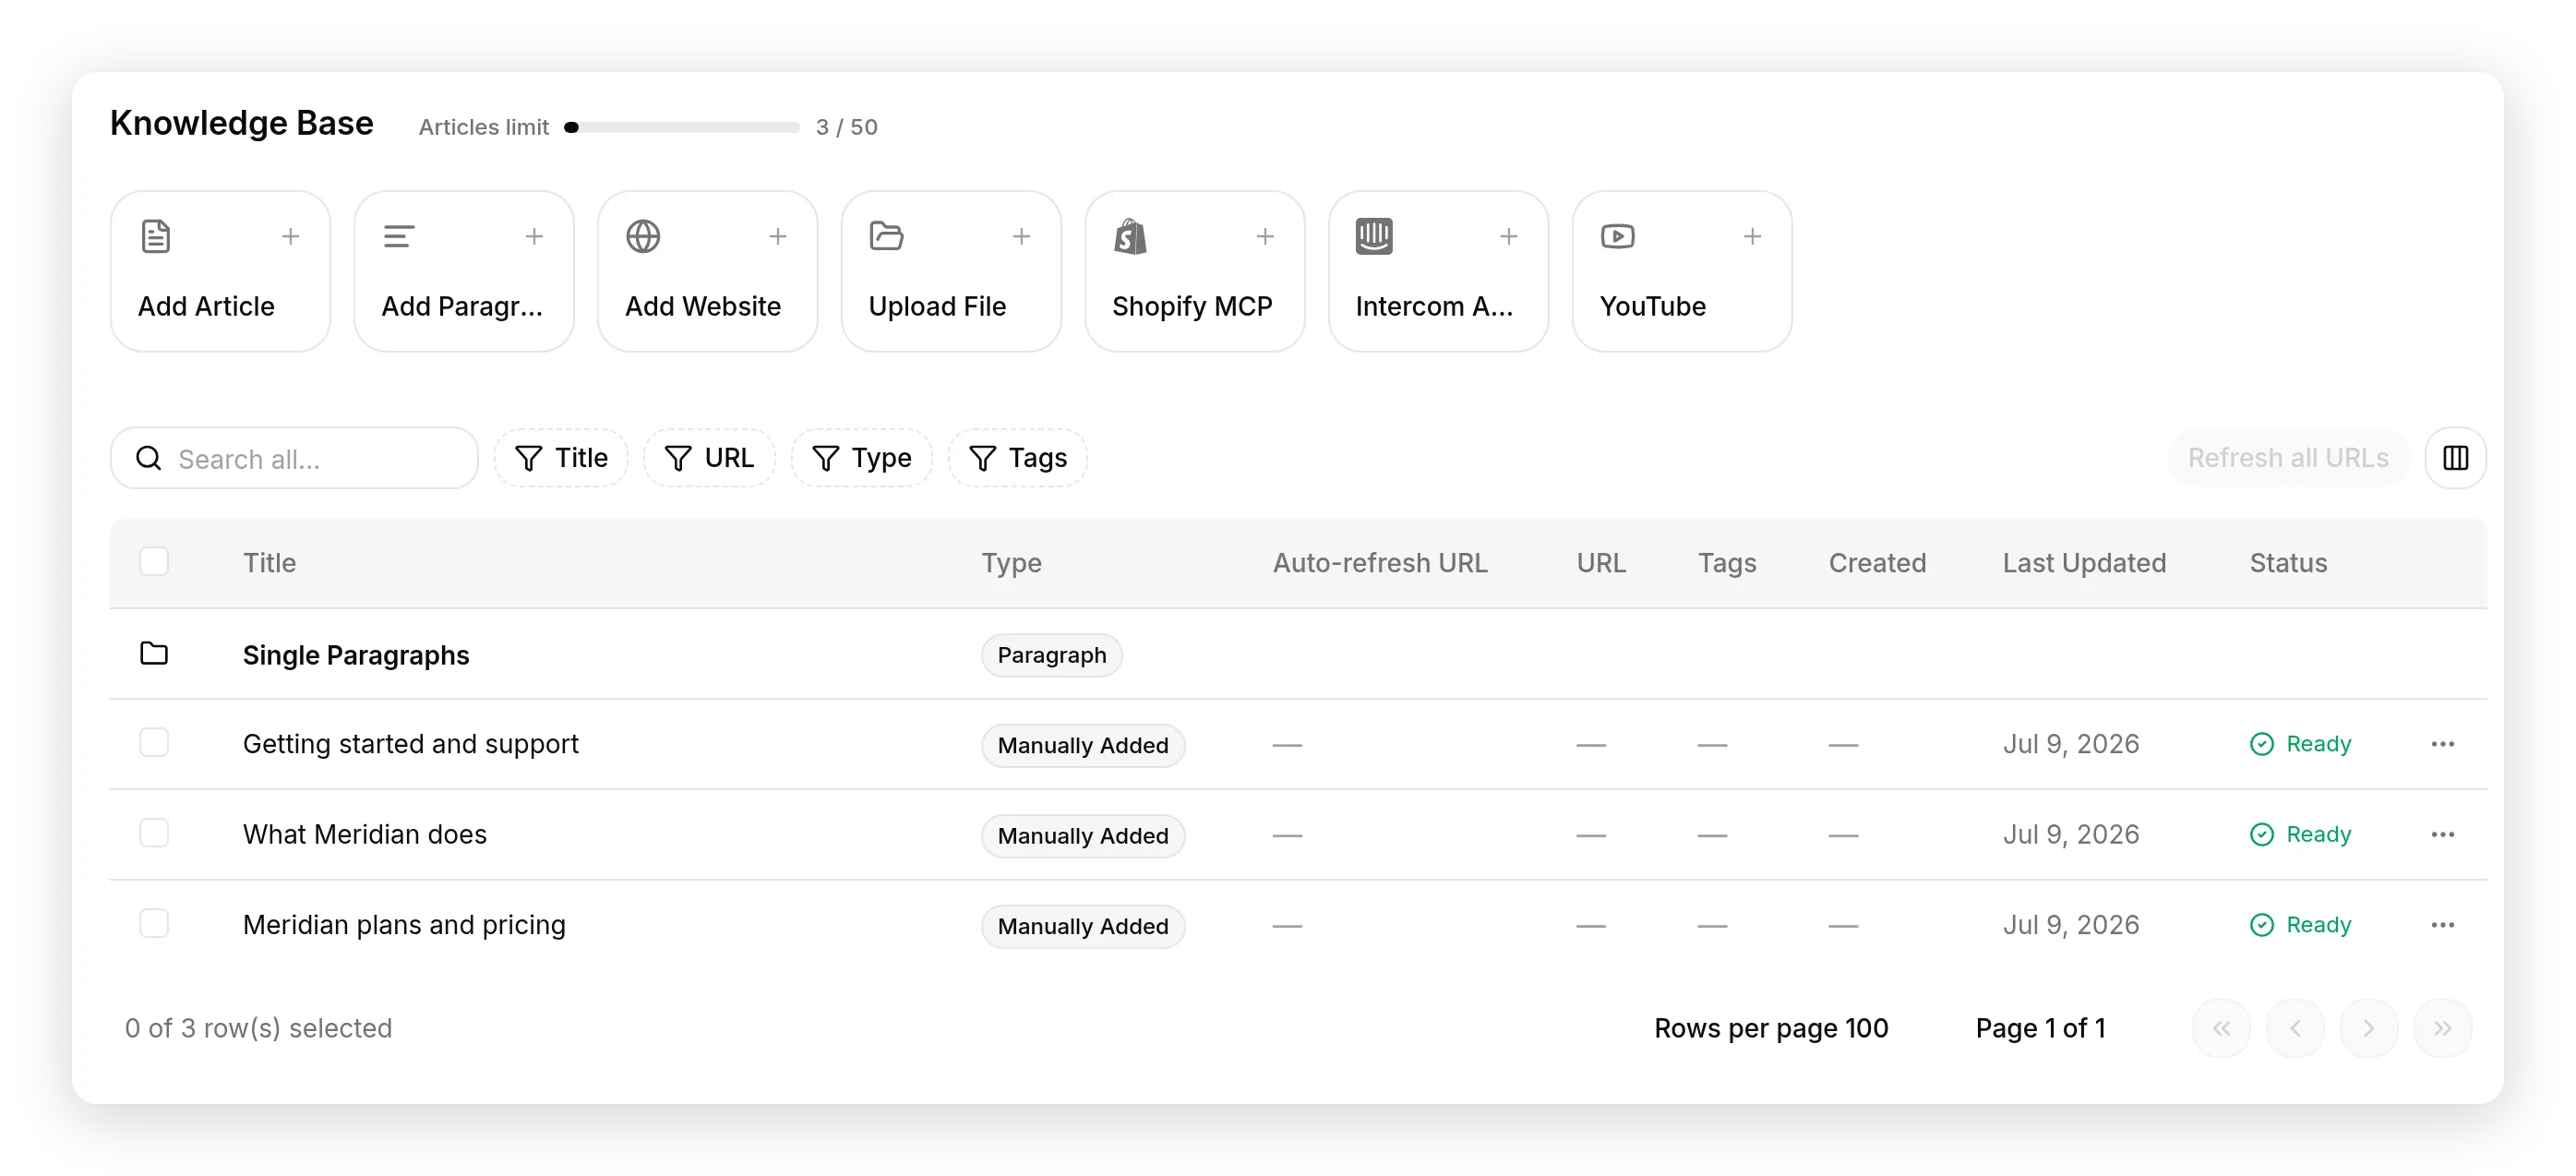Toggle the select-all rows checkbox
Screen dimensions: 2576x1176
(x=154, y=562)
